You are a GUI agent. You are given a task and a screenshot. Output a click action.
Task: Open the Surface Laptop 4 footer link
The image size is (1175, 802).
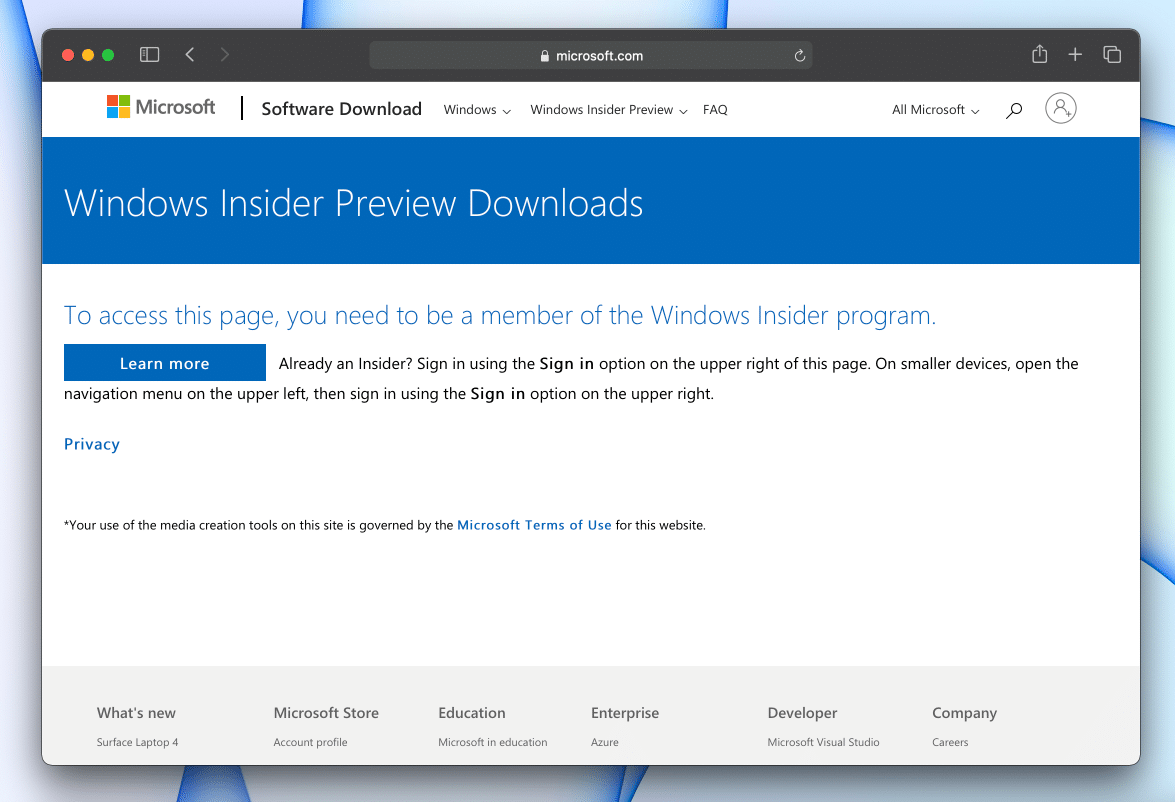(x=137, y=742)
